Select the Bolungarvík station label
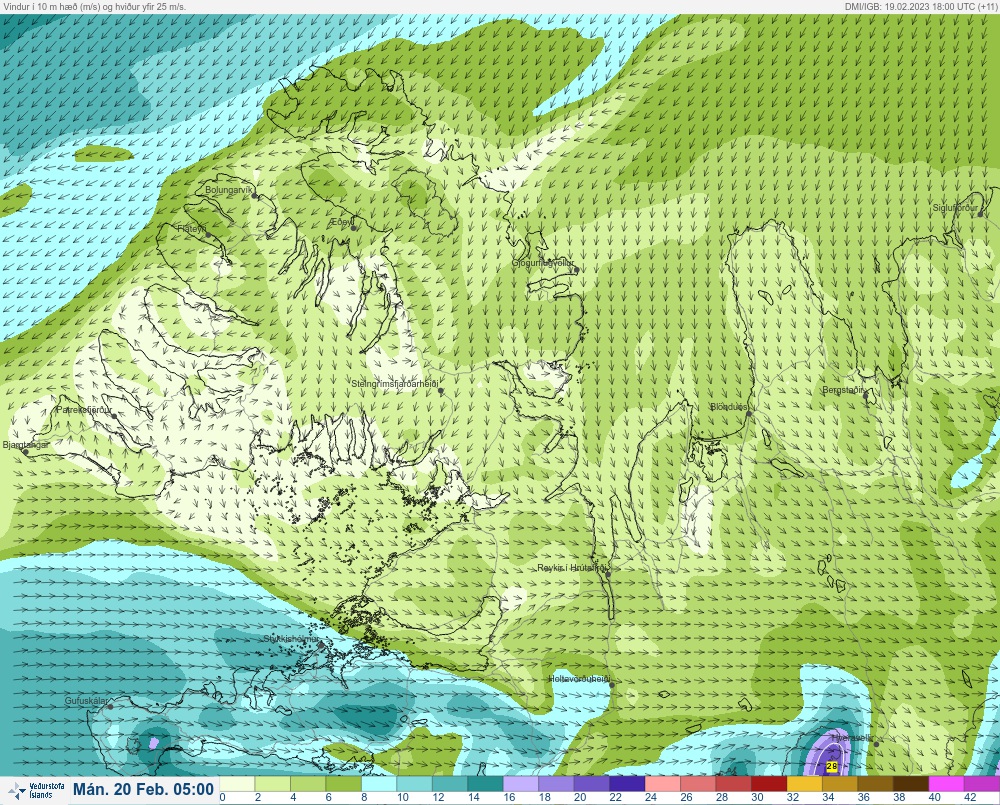 229,190
